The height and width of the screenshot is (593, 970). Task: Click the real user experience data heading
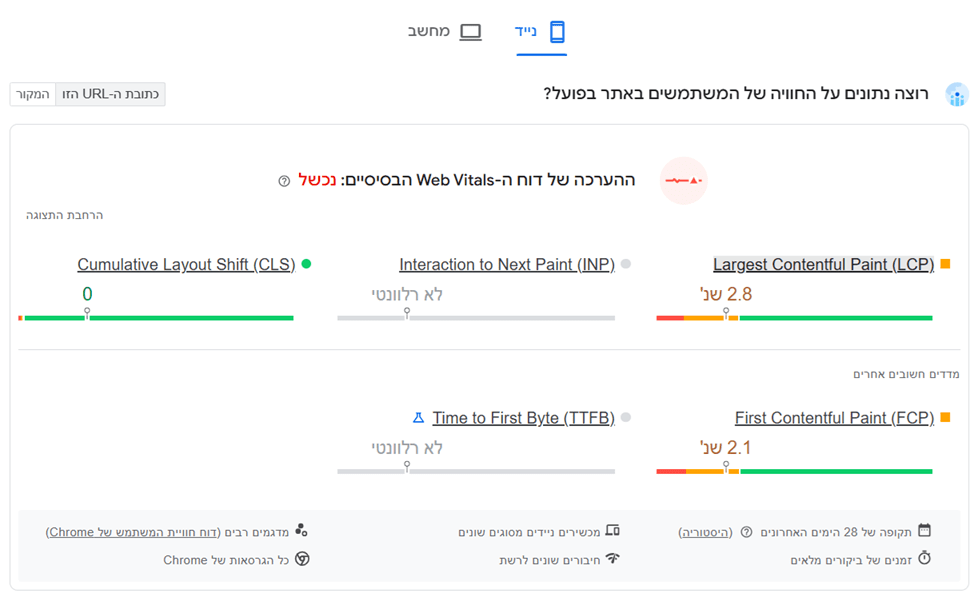pyautogui.click(x=736, y=93)
